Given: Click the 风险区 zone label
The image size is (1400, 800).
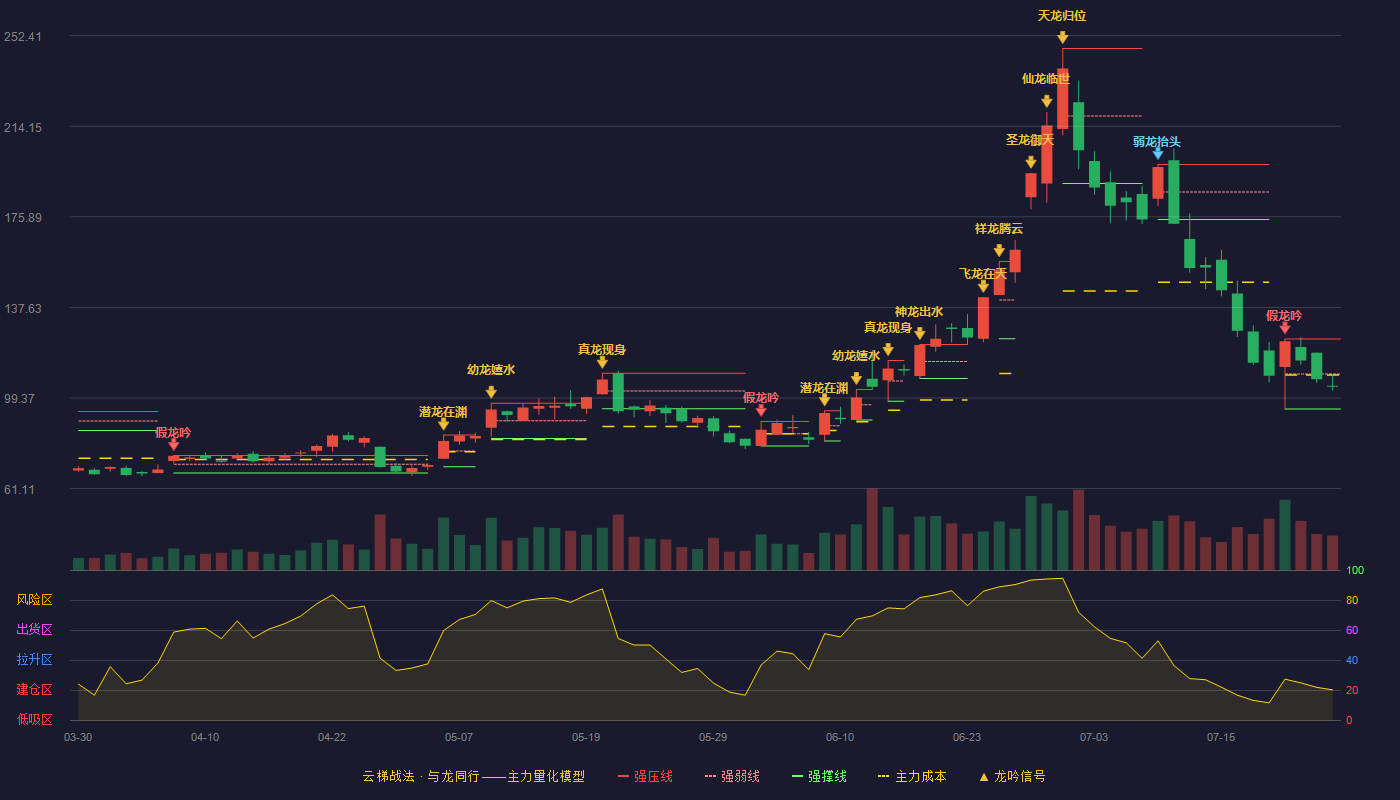Looking at the screenshot, I should (34, 600).
